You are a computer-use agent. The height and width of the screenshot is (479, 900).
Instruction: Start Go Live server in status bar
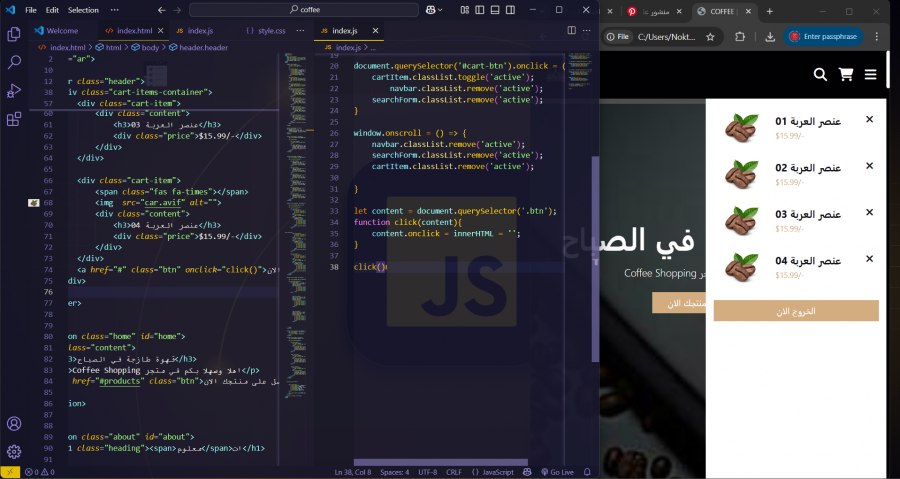tap(556, 472)
